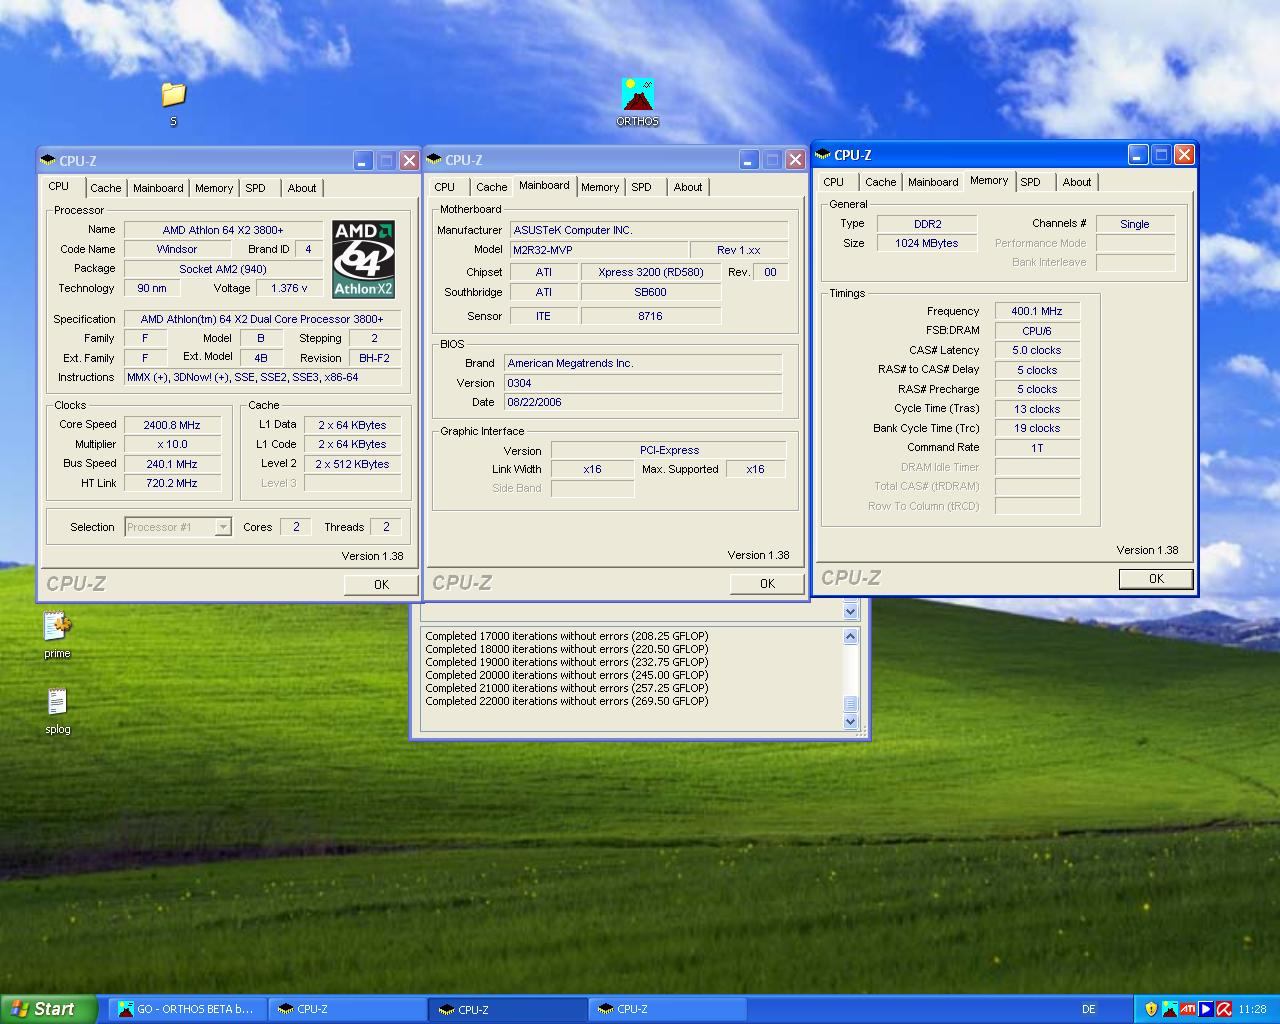The image size is (1280, 1024).
Task: Select SPD tab in right CPU-Z window
Action: [1031, 182]
